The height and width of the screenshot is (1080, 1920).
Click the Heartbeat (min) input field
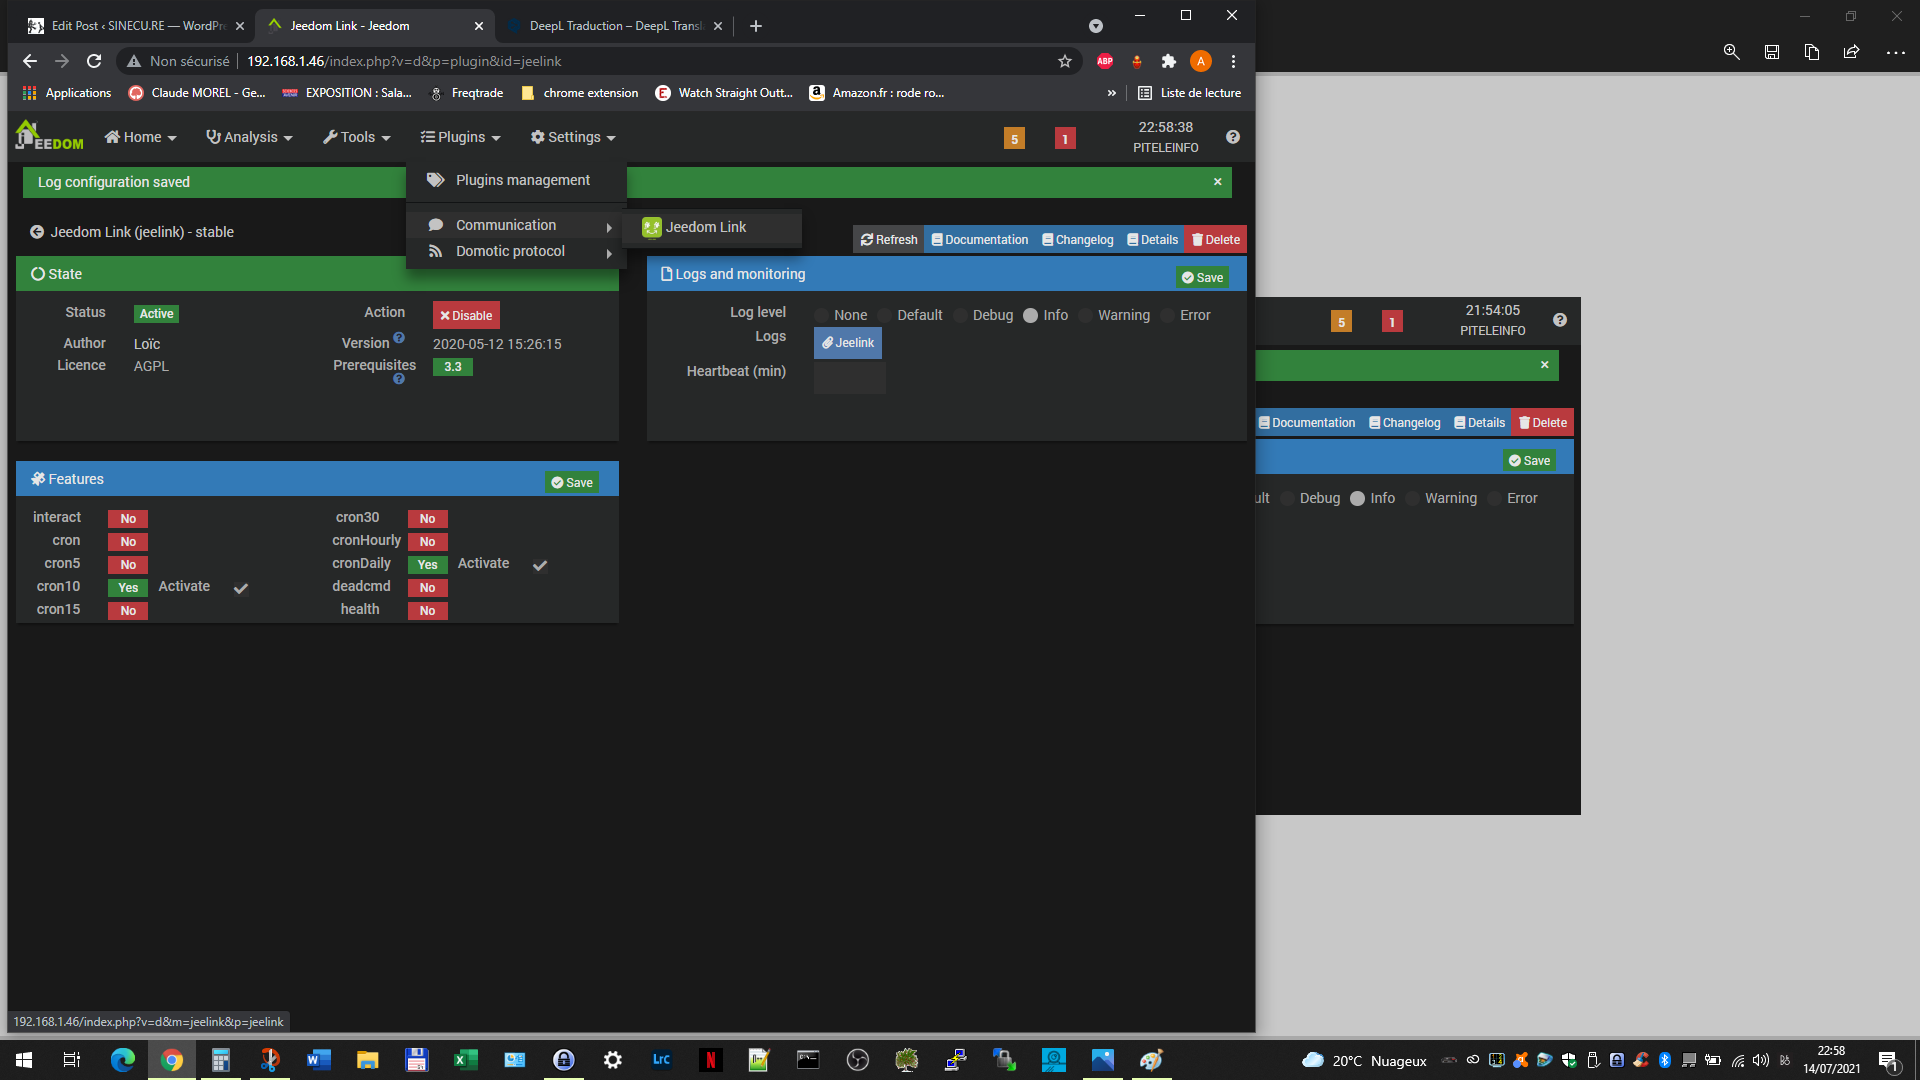[849, 377]
